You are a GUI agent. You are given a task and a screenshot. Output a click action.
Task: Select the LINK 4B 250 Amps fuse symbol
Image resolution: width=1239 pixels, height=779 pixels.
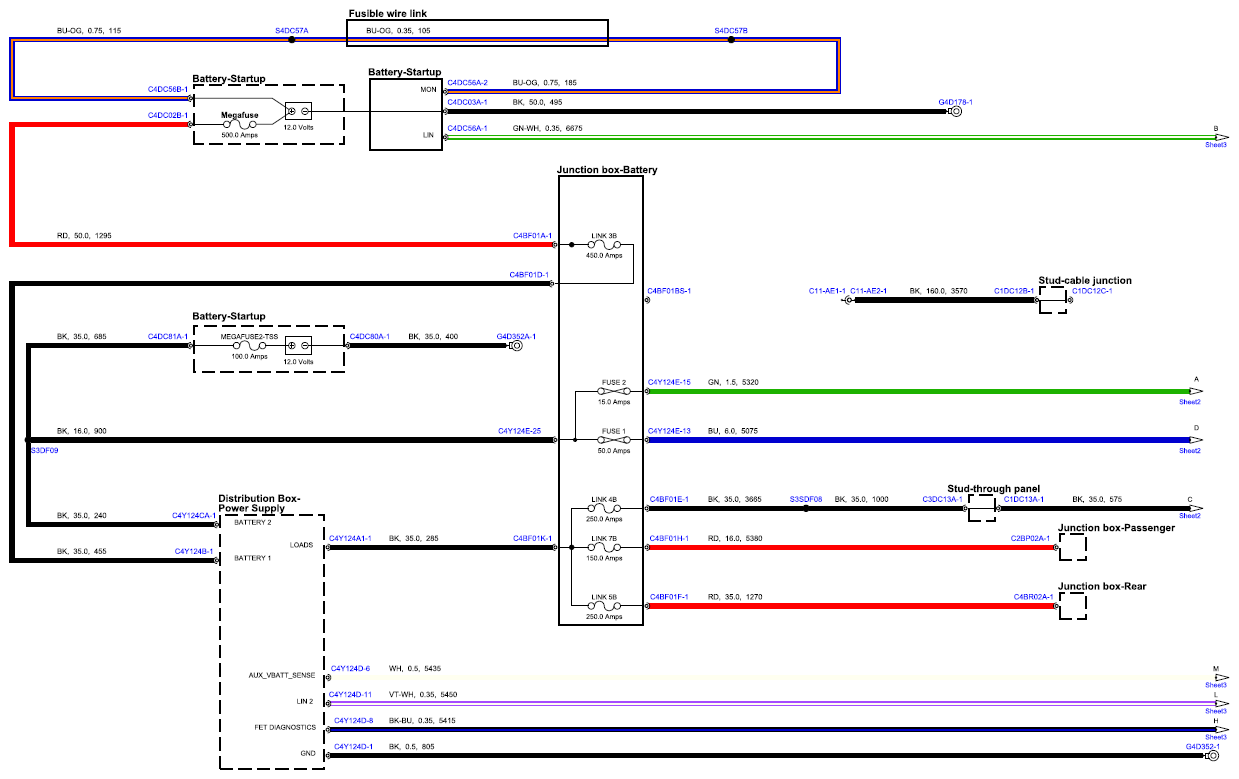coord(605,509)
